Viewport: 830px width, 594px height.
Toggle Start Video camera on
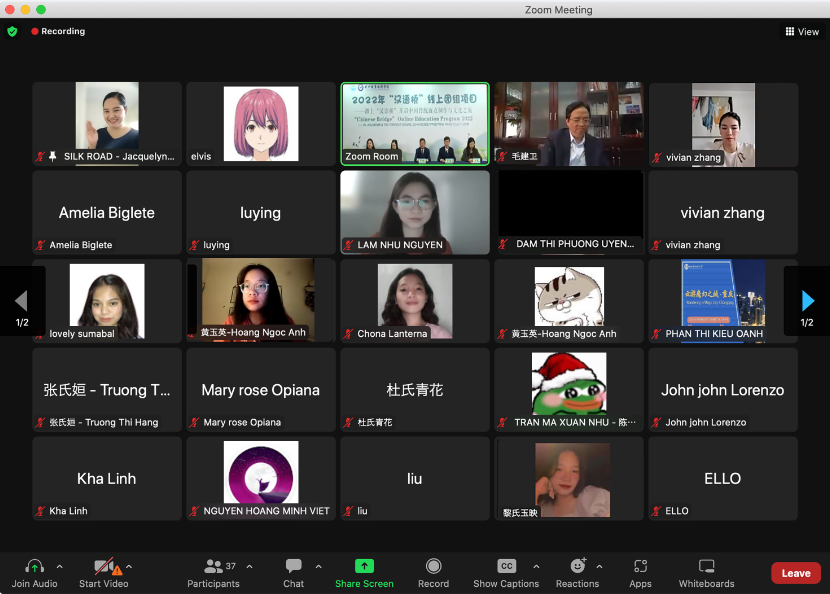[103, 567]
